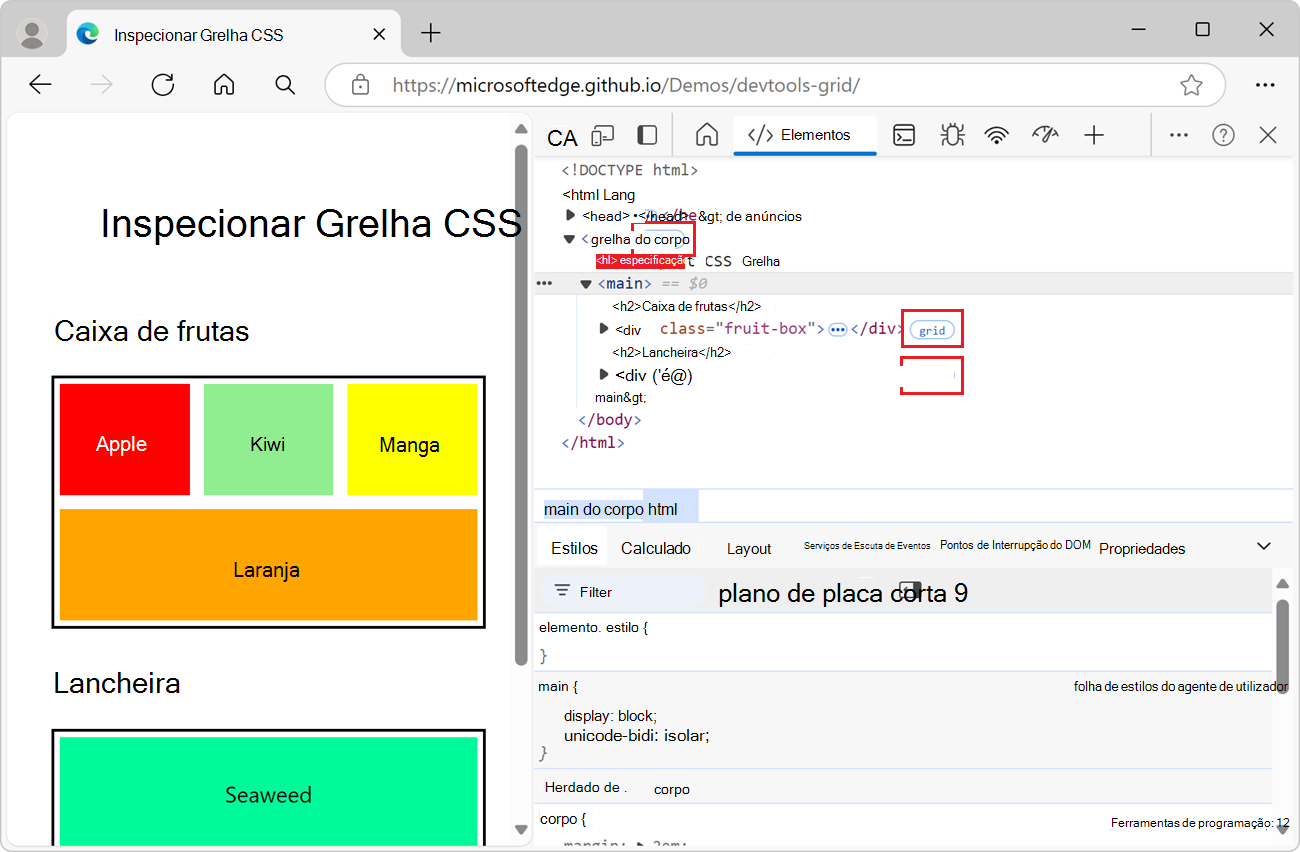This screenshot has width=1300, height=852.
Task: Expand the head element node
Action: point(571,216)
